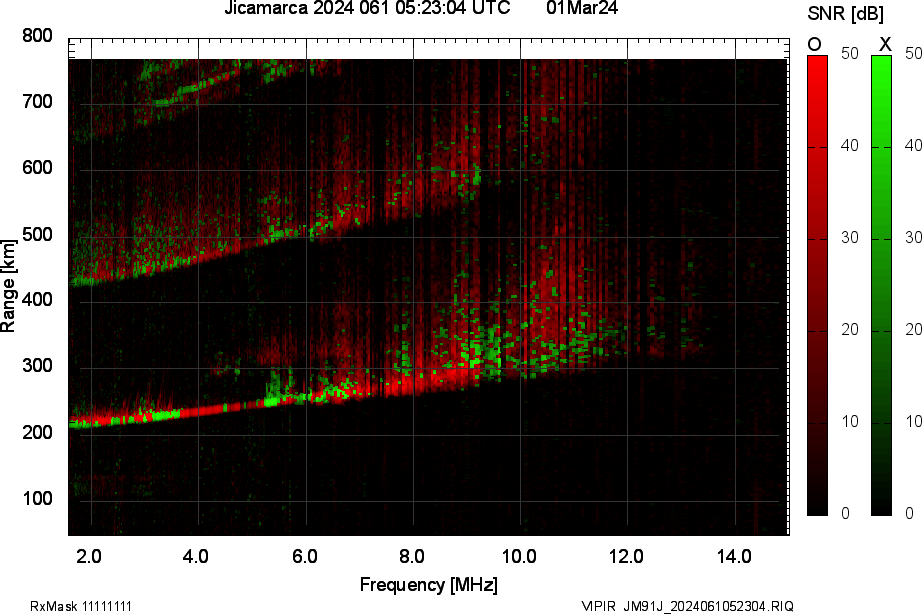The width and height of the screenshot is (922, 614).
Task: Click the 0 dB label on O scale
Action: point(846,513)
